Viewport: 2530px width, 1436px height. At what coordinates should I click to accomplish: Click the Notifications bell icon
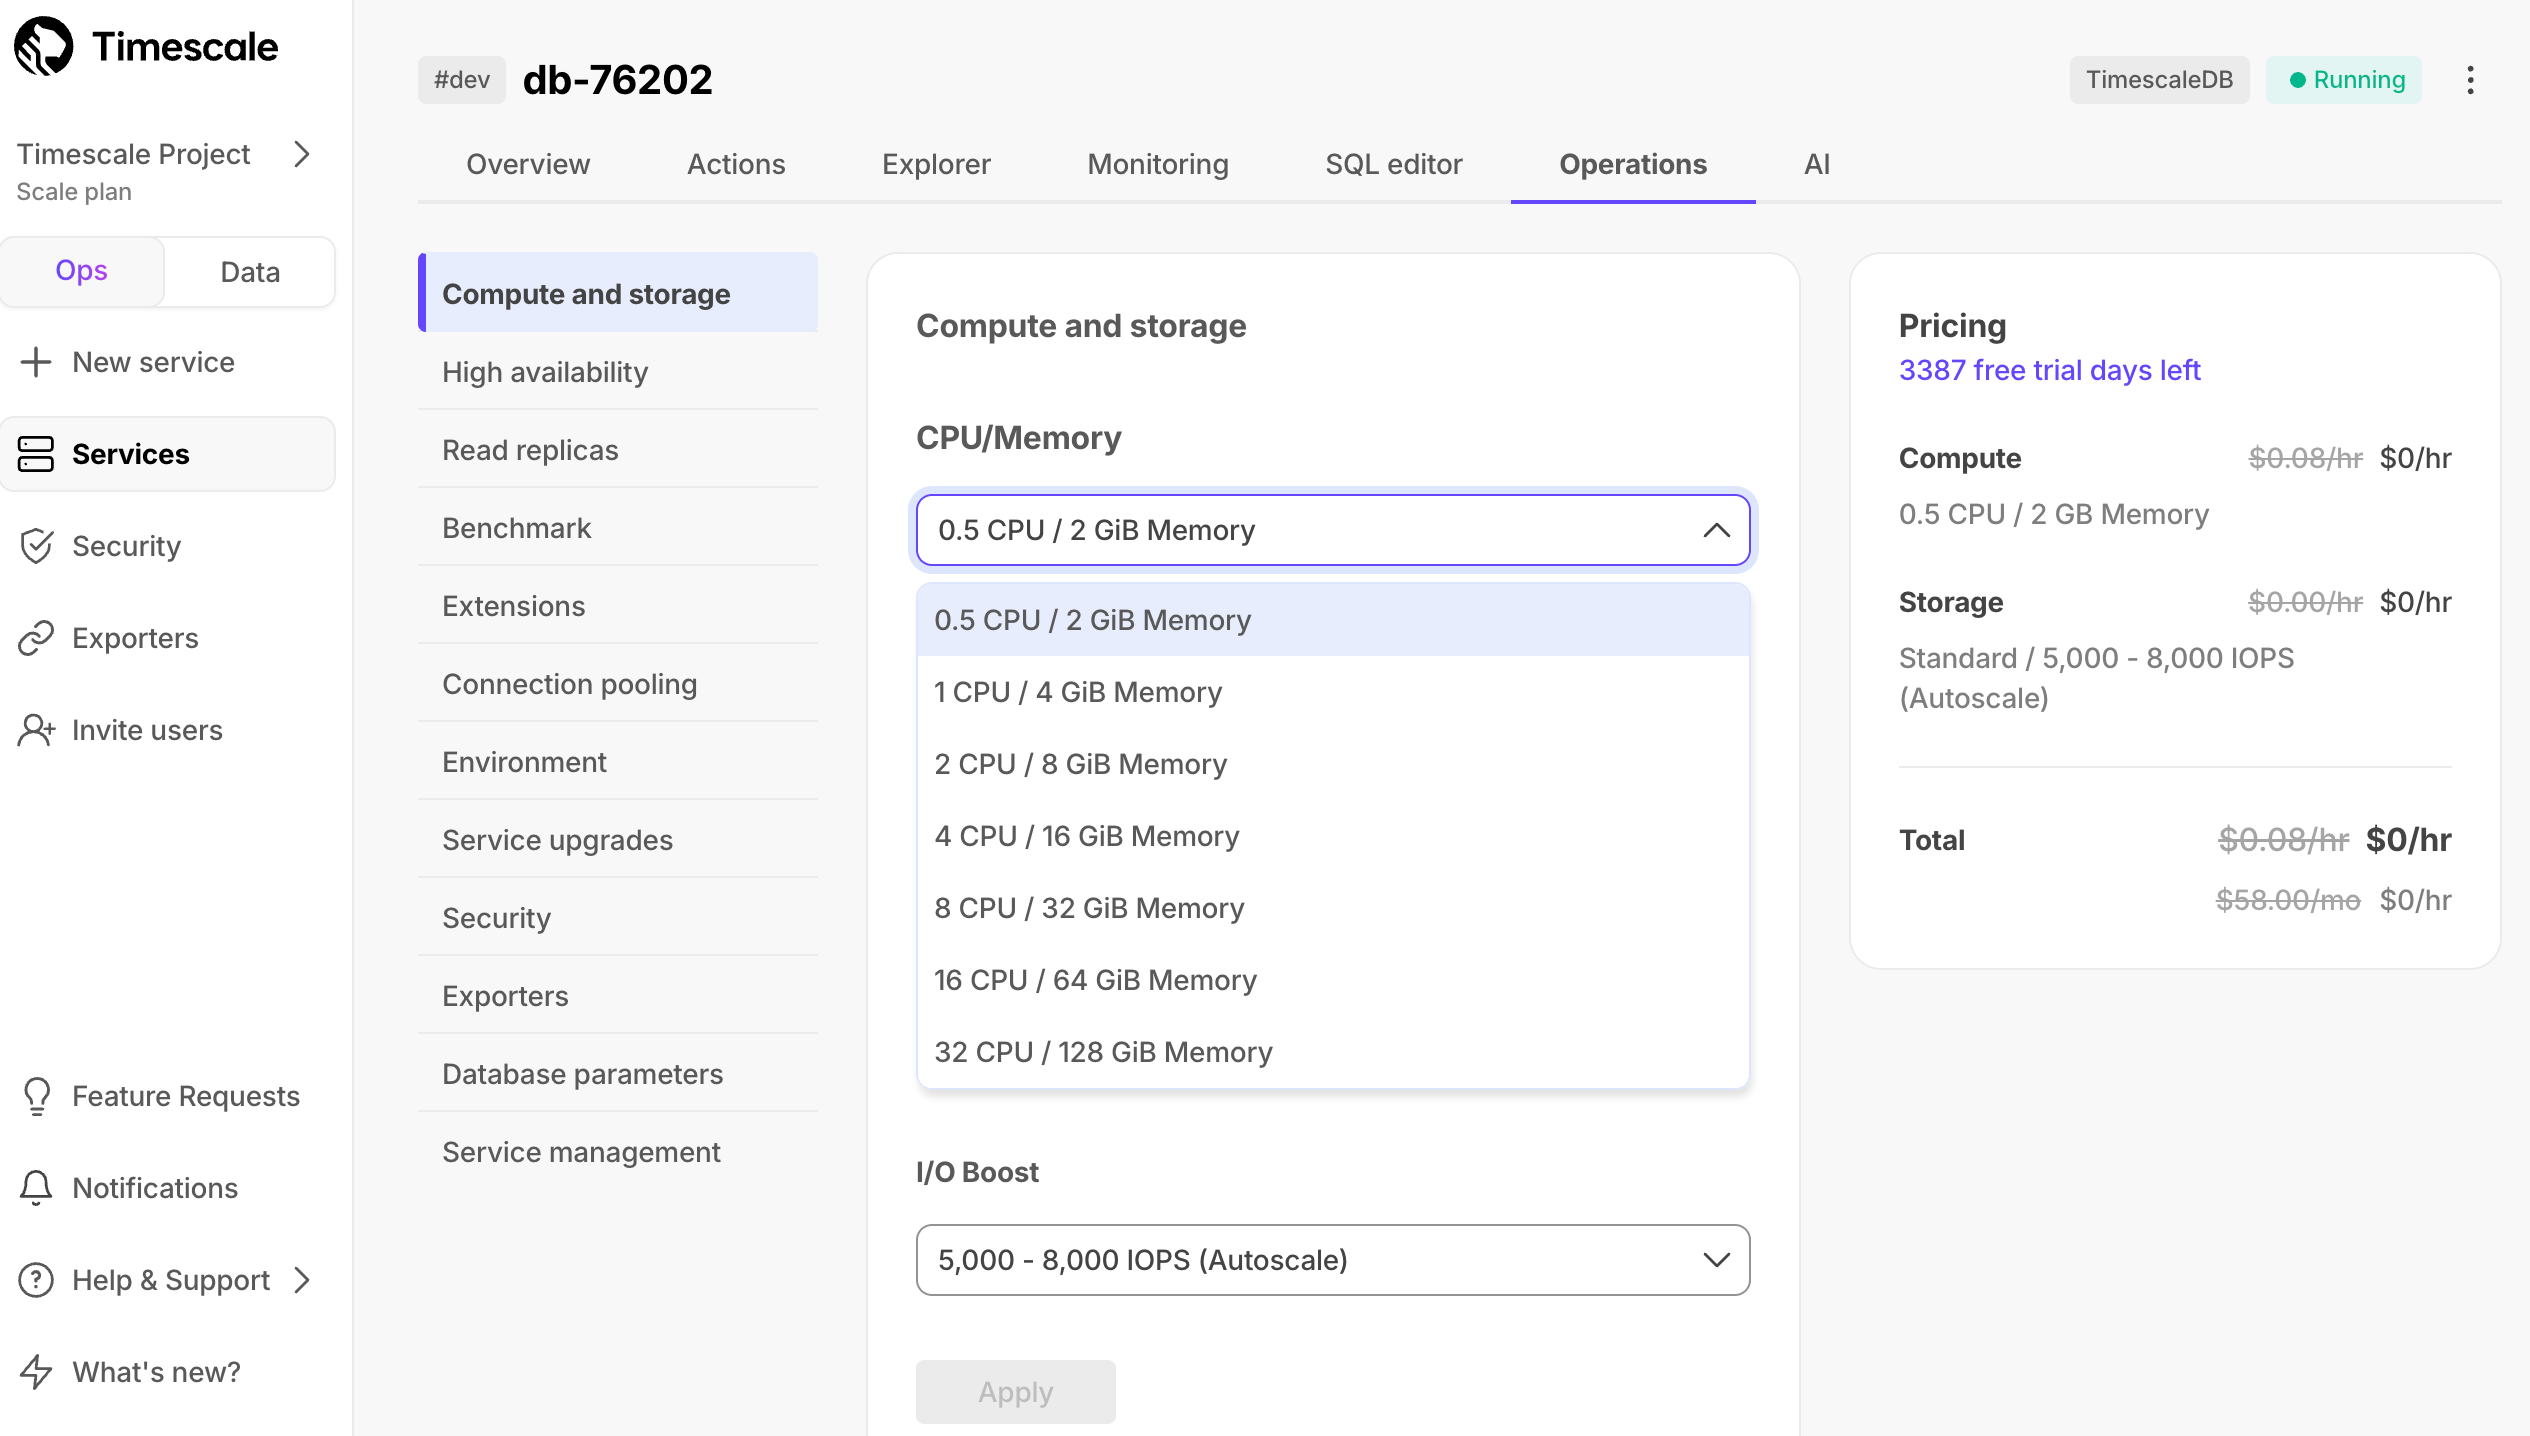36,1188
